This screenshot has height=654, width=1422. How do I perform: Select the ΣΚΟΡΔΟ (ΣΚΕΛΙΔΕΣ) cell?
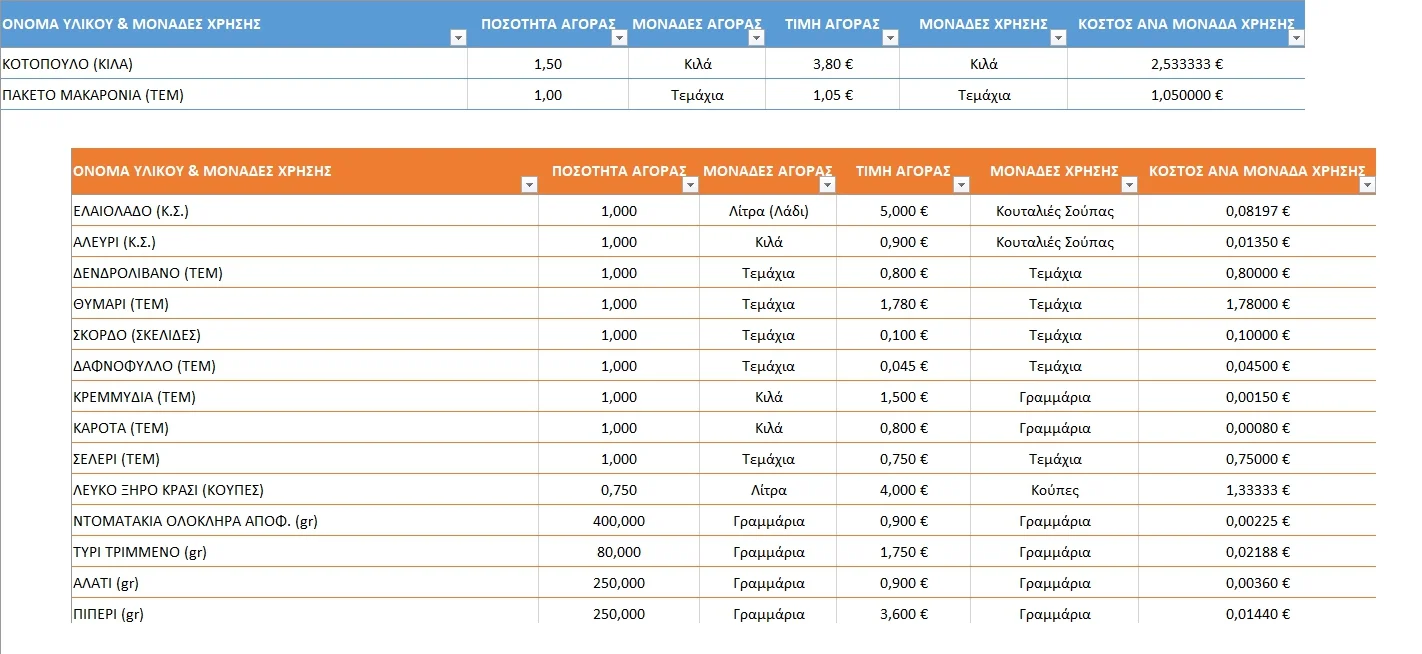(305, 335)
